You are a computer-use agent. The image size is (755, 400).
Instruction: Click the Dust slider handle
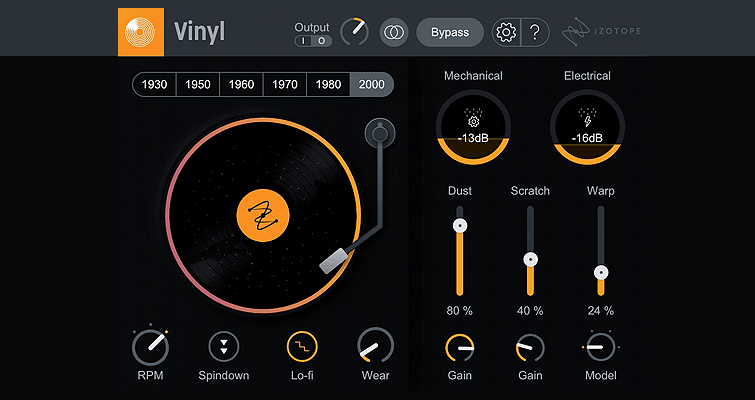tap(460, 227)
